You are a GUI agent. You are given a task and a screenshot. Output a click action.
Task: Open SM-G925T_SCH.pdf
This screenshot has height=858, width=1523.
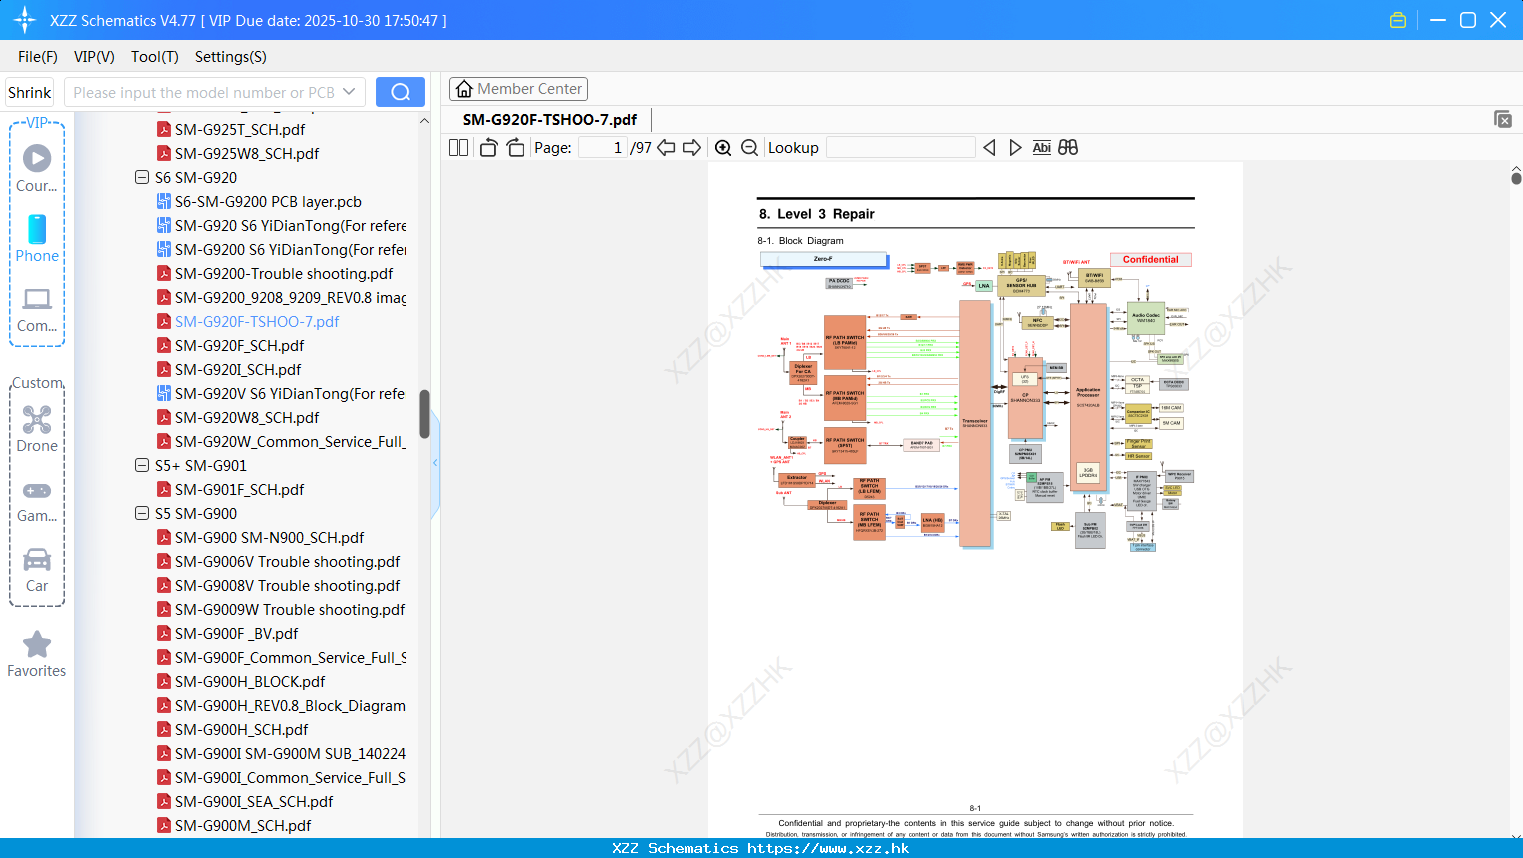(240, 129)
